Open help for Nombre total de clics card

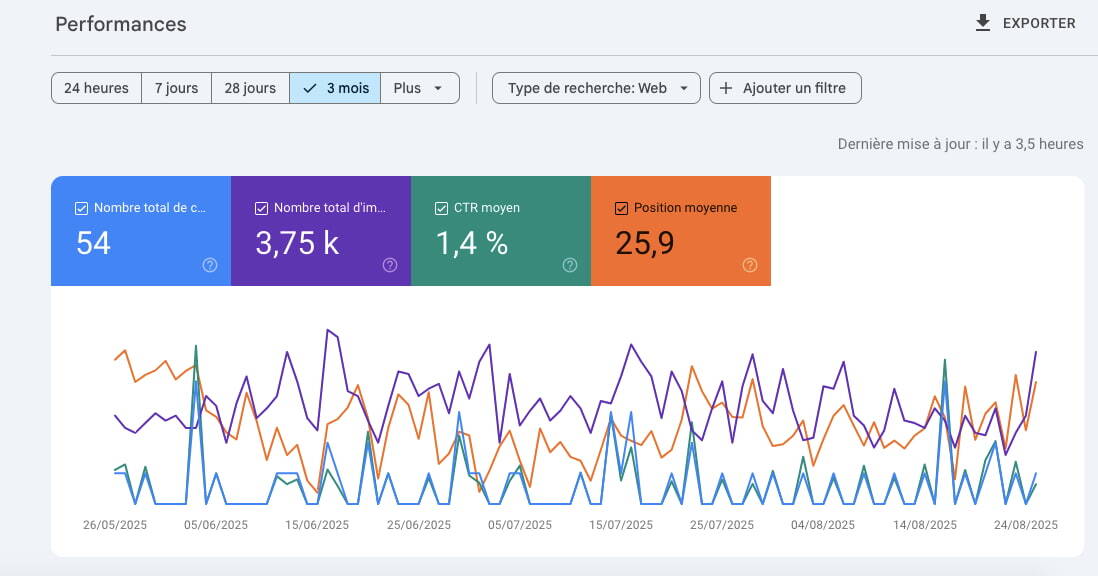tap(208, 265)
